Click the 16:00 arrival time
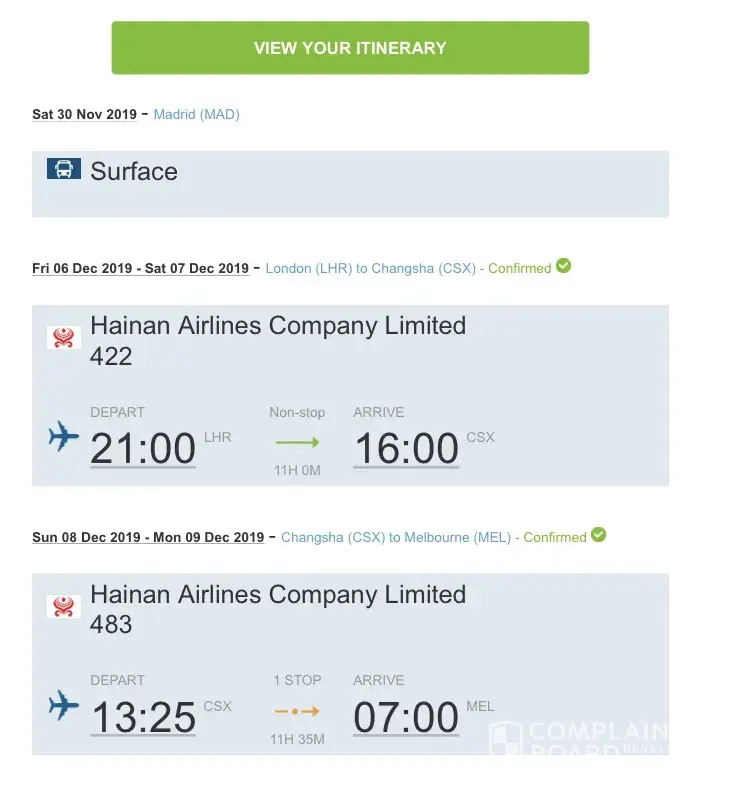The width and height of the screenshot is (750, 785). 406,448
